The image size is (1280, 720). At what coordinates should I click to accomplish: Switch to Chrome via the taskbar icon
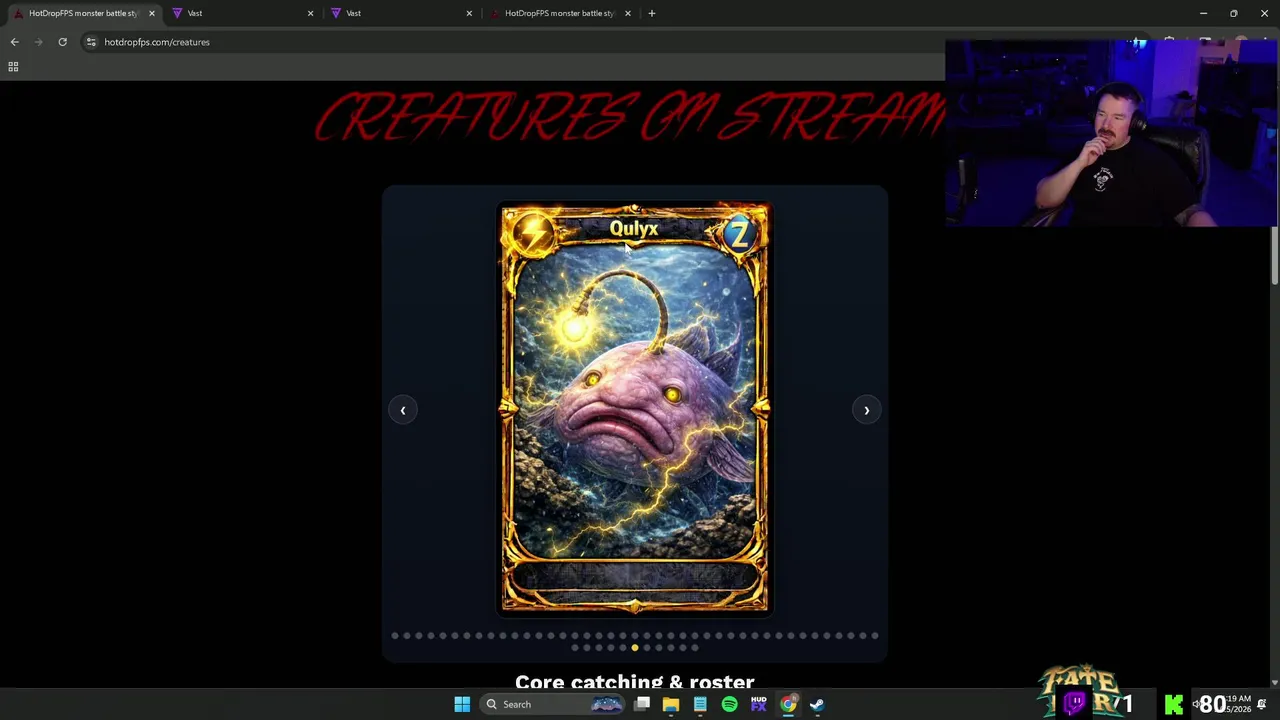[788, 704]
